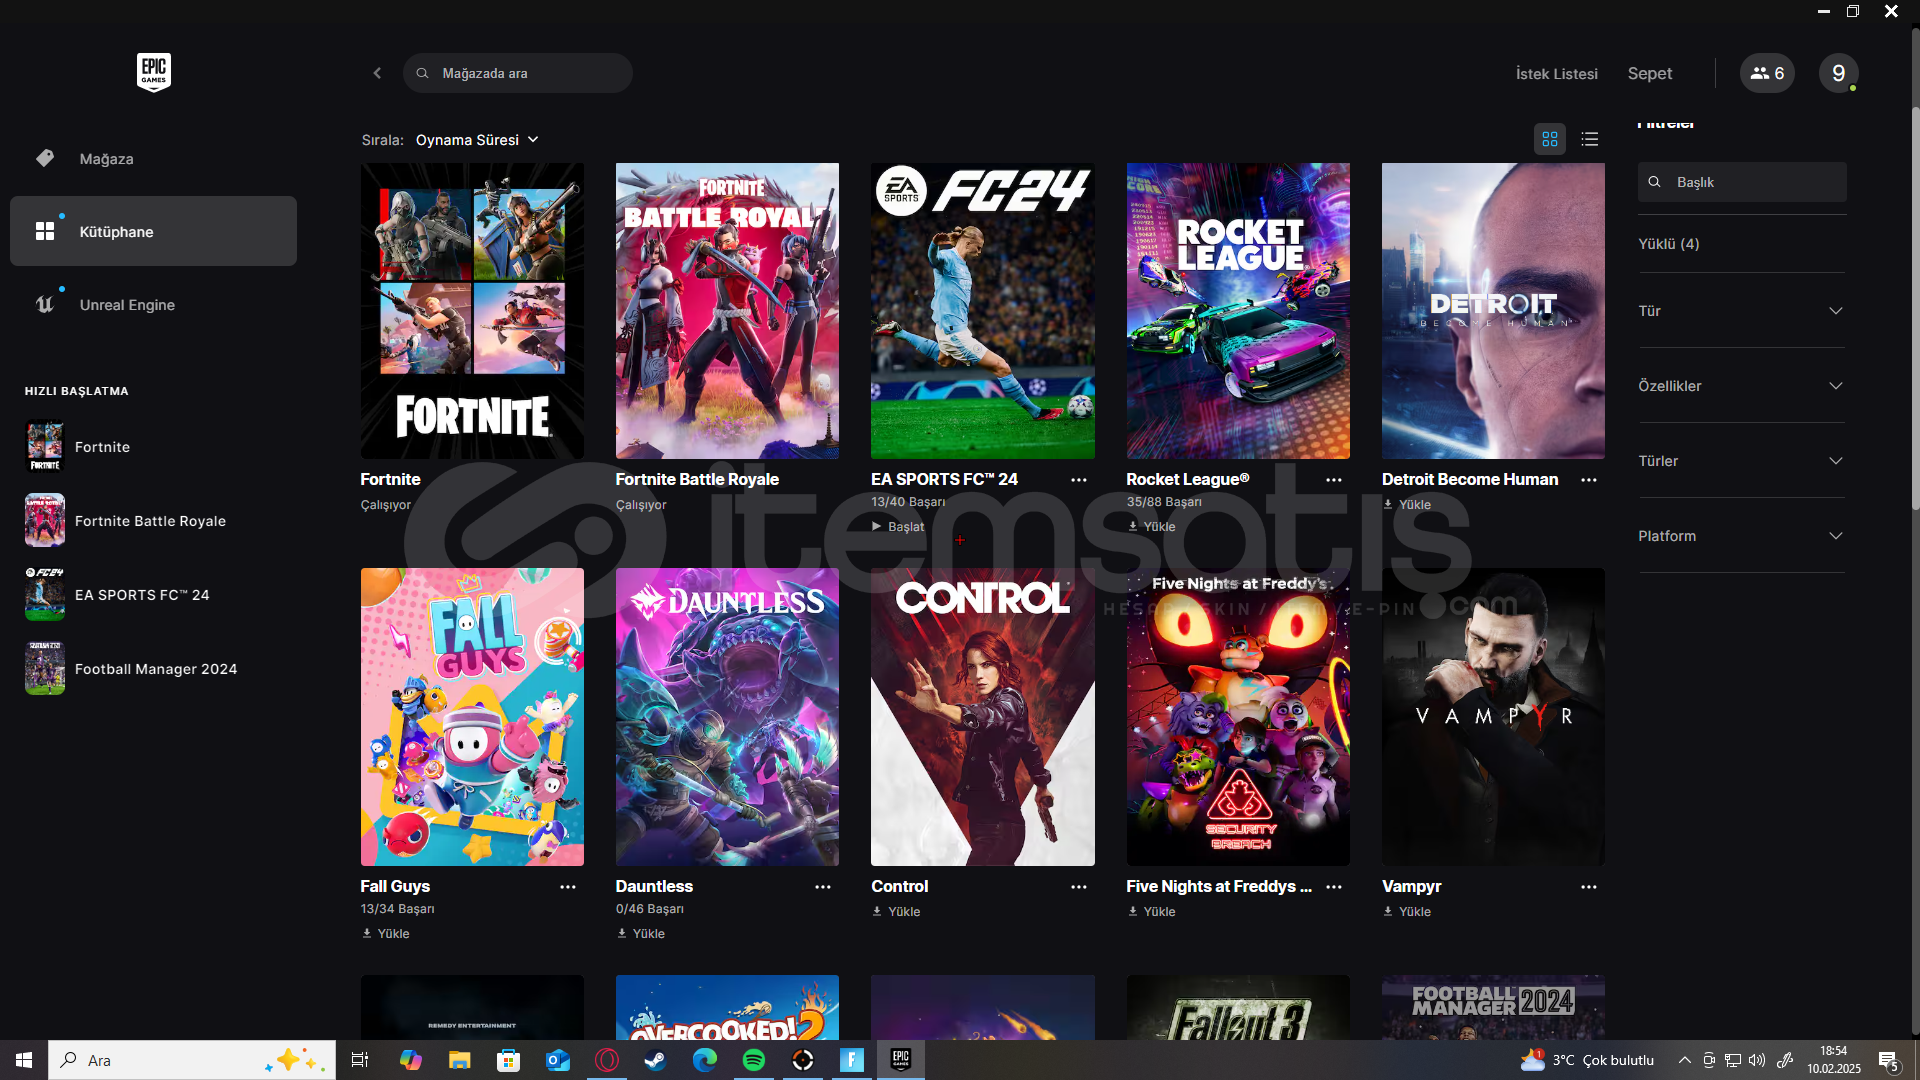Open the Unreal Engine section
Viewport: 1920px width, 1080px height.
tap(153, 304)
